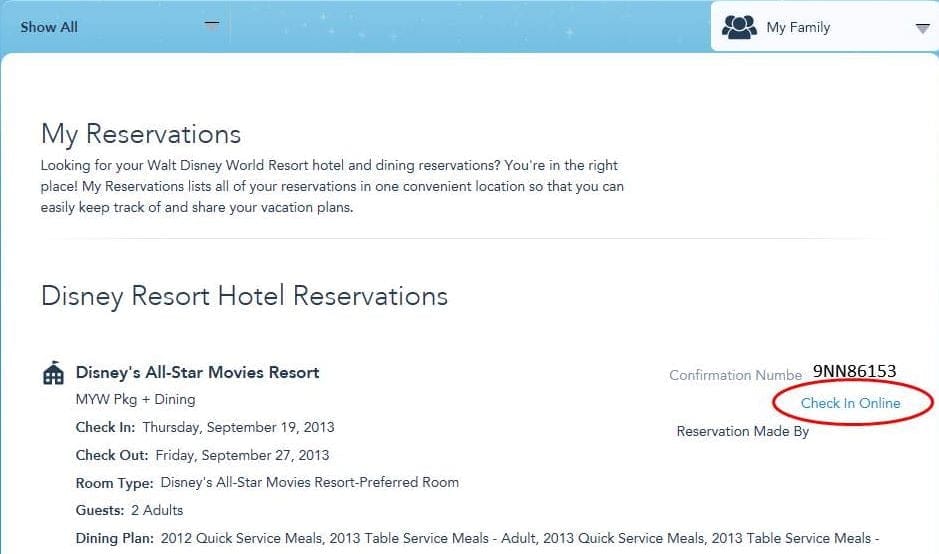The image size is (939, 554).
Task: Click the Reservation Made By label
Action: [x=742, y=431]
